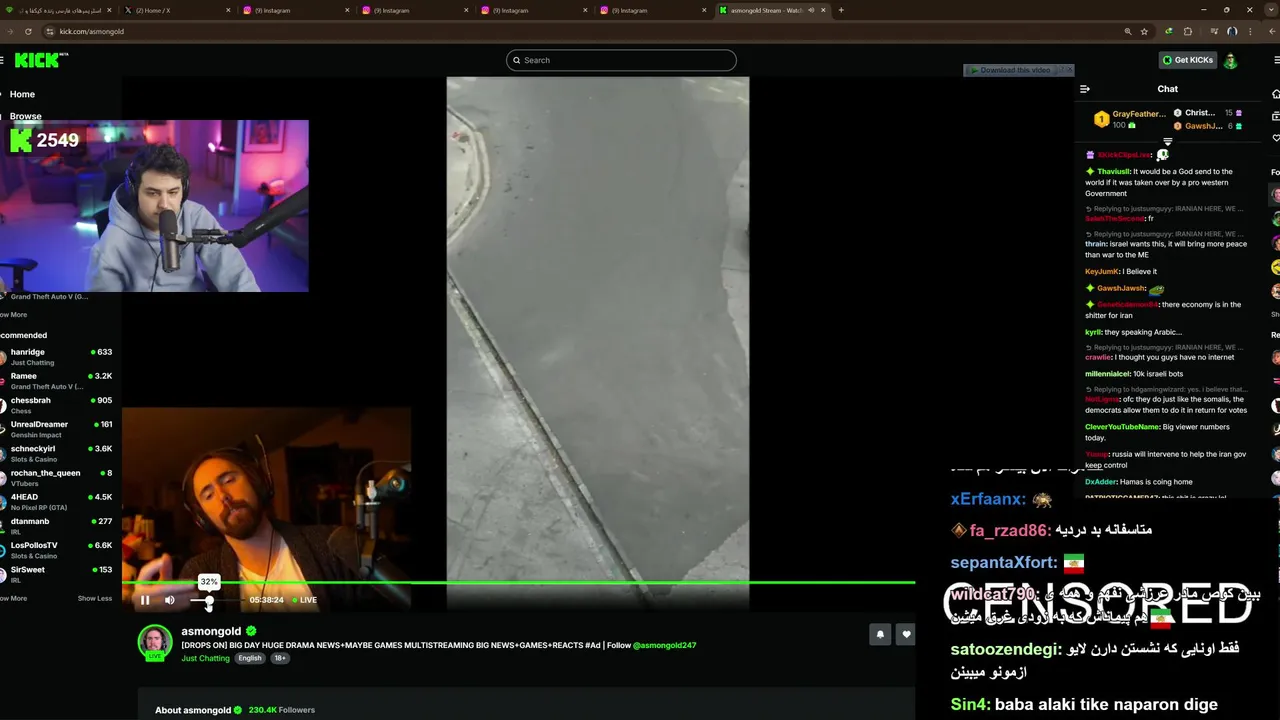Open chessbrah recommended channel
Screen dimensions: 1280x720
56,405
